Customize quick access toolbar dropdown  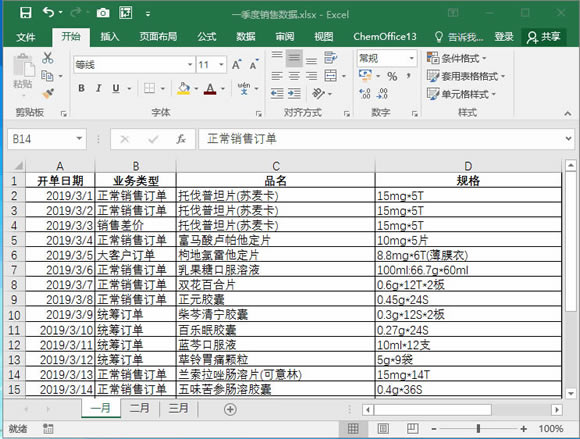(x=148, y=14)
